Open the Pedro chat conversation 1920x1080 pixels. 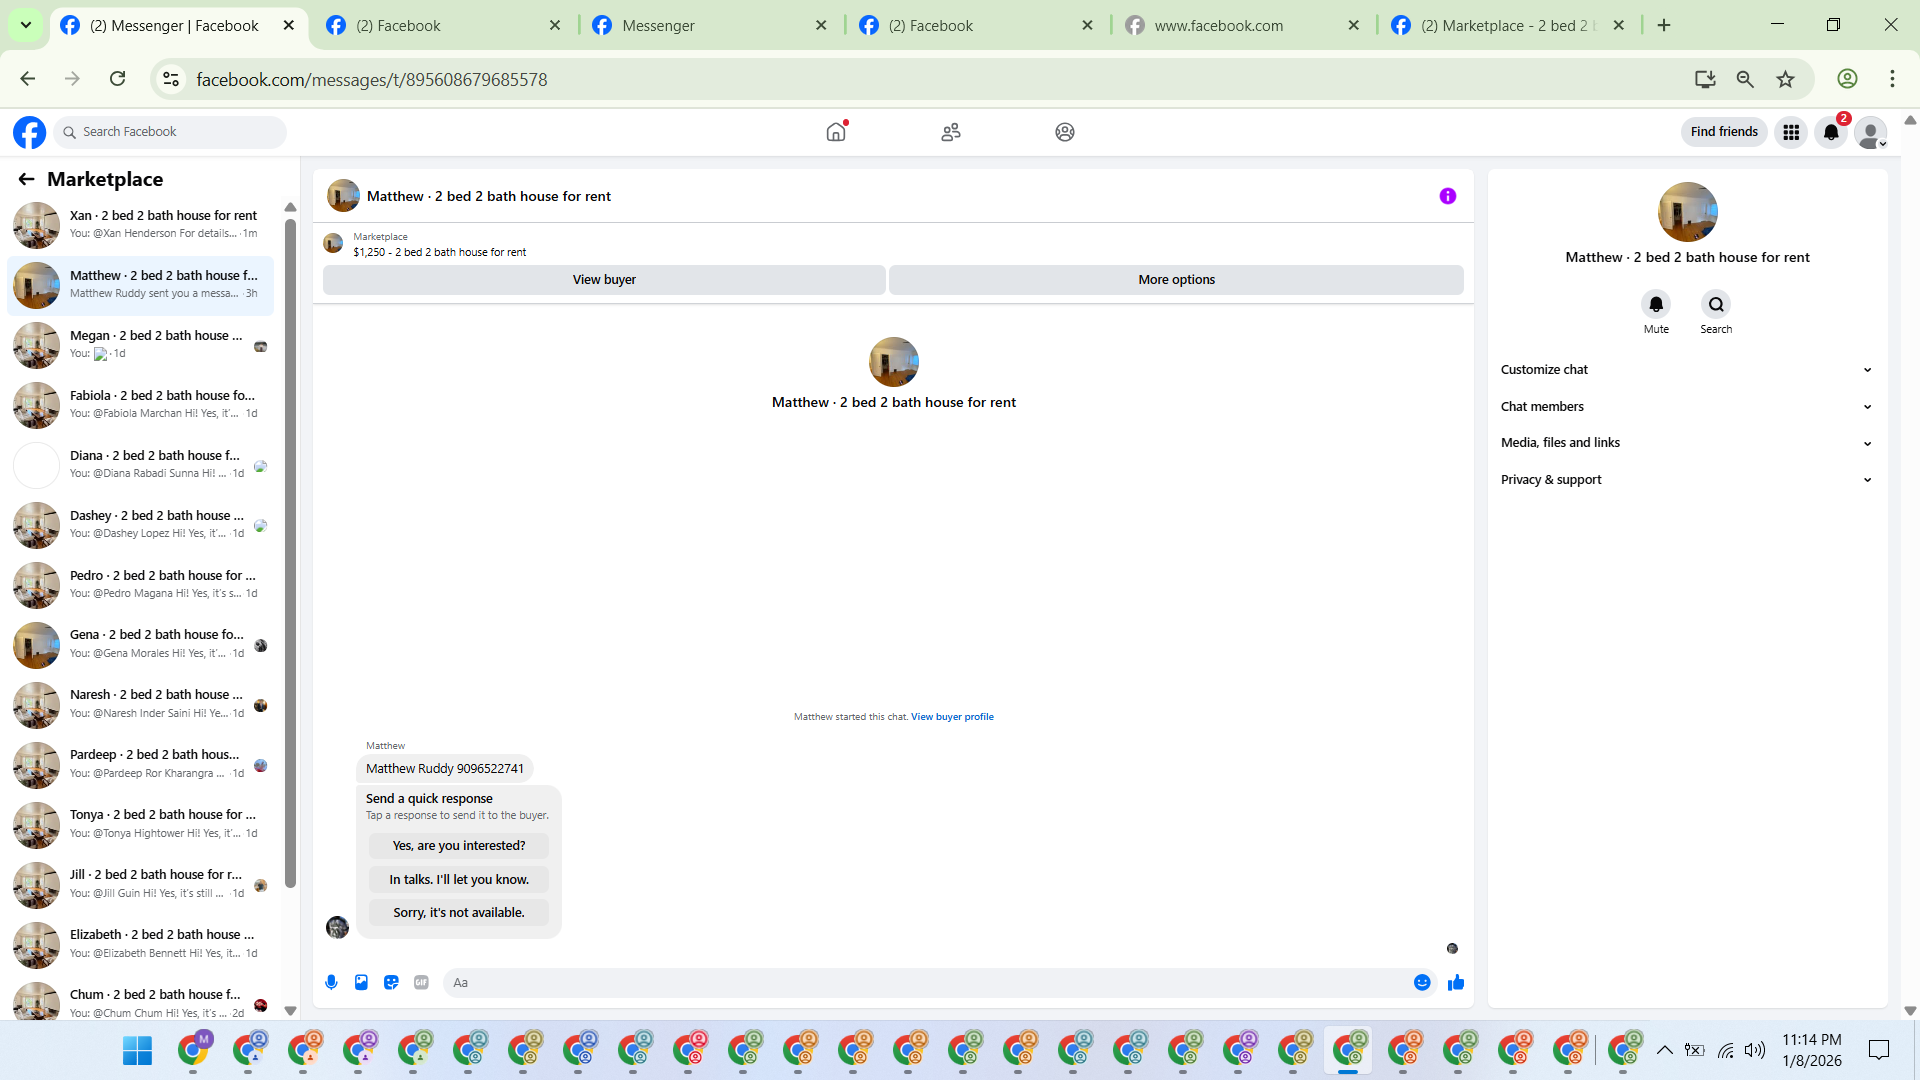[140, 585]
